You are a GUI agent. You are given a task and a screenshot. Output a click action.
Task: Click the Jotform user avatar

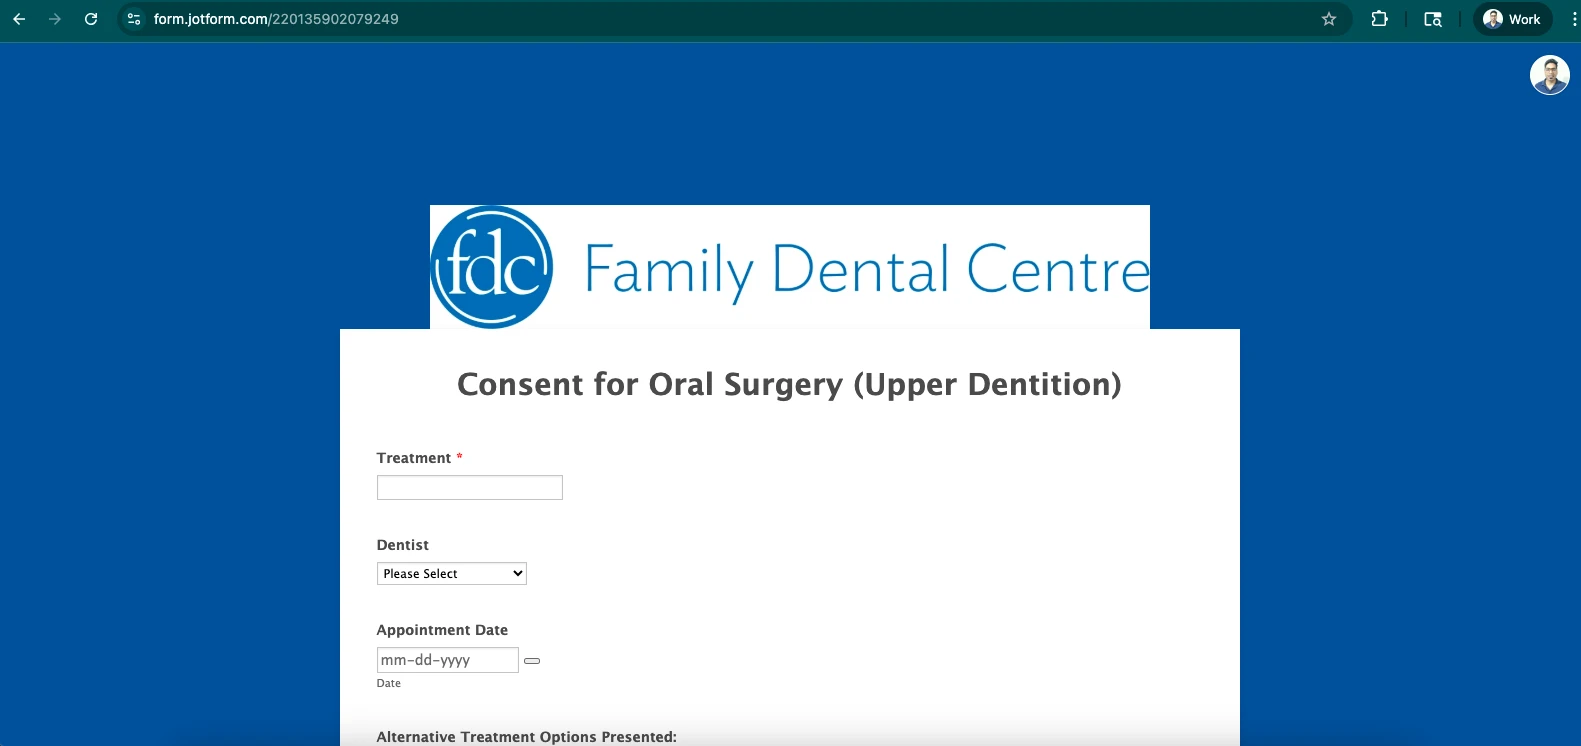pos(1550,75)
